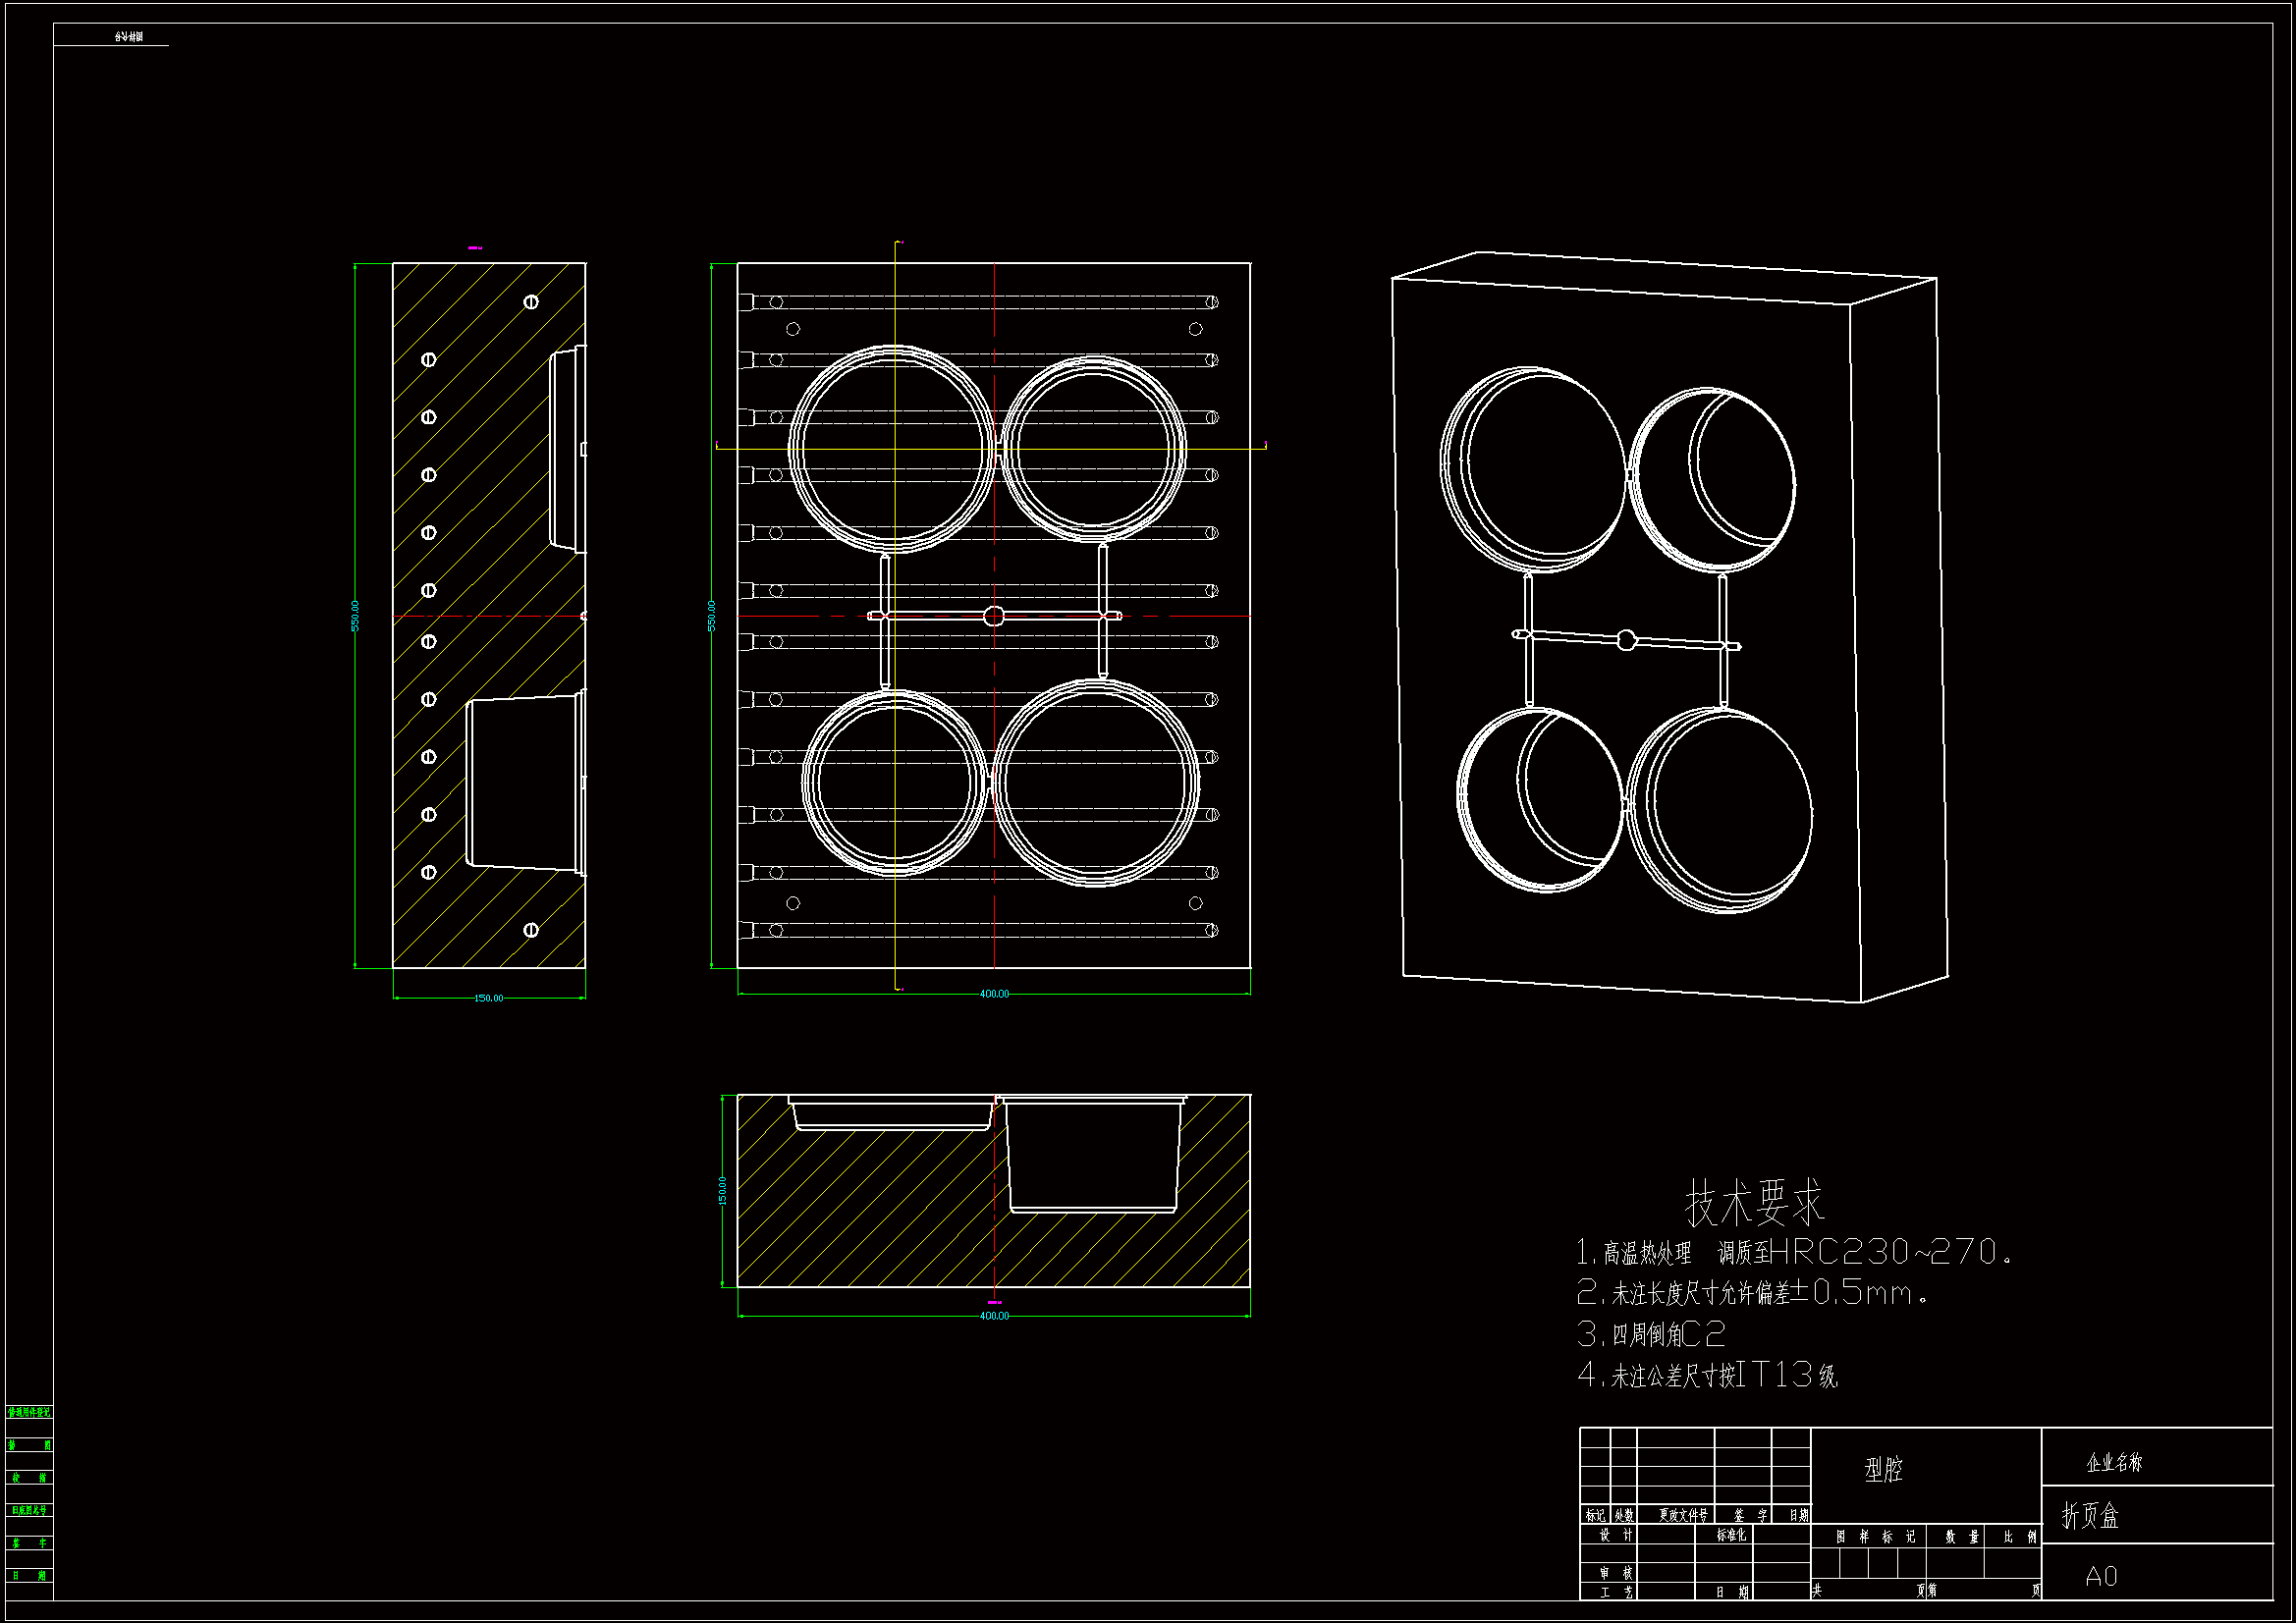
Task: Click the 技术要求 heading text
Action: [x=1754, y=1202]
